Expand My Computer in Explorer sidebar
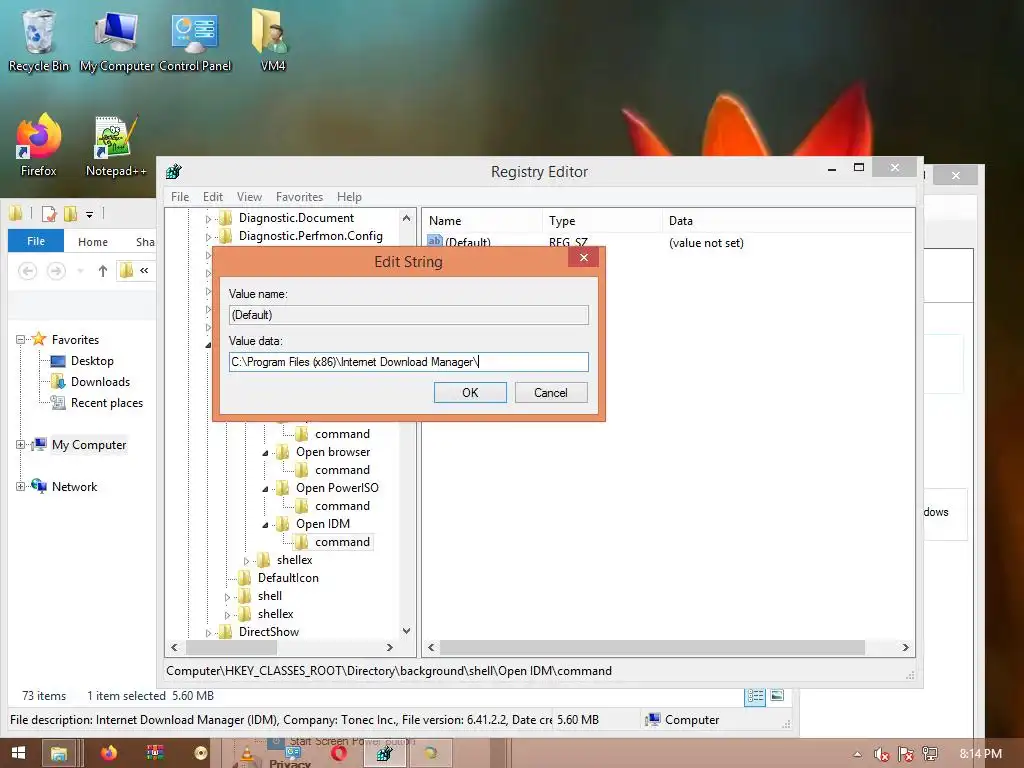 point(20,445)
